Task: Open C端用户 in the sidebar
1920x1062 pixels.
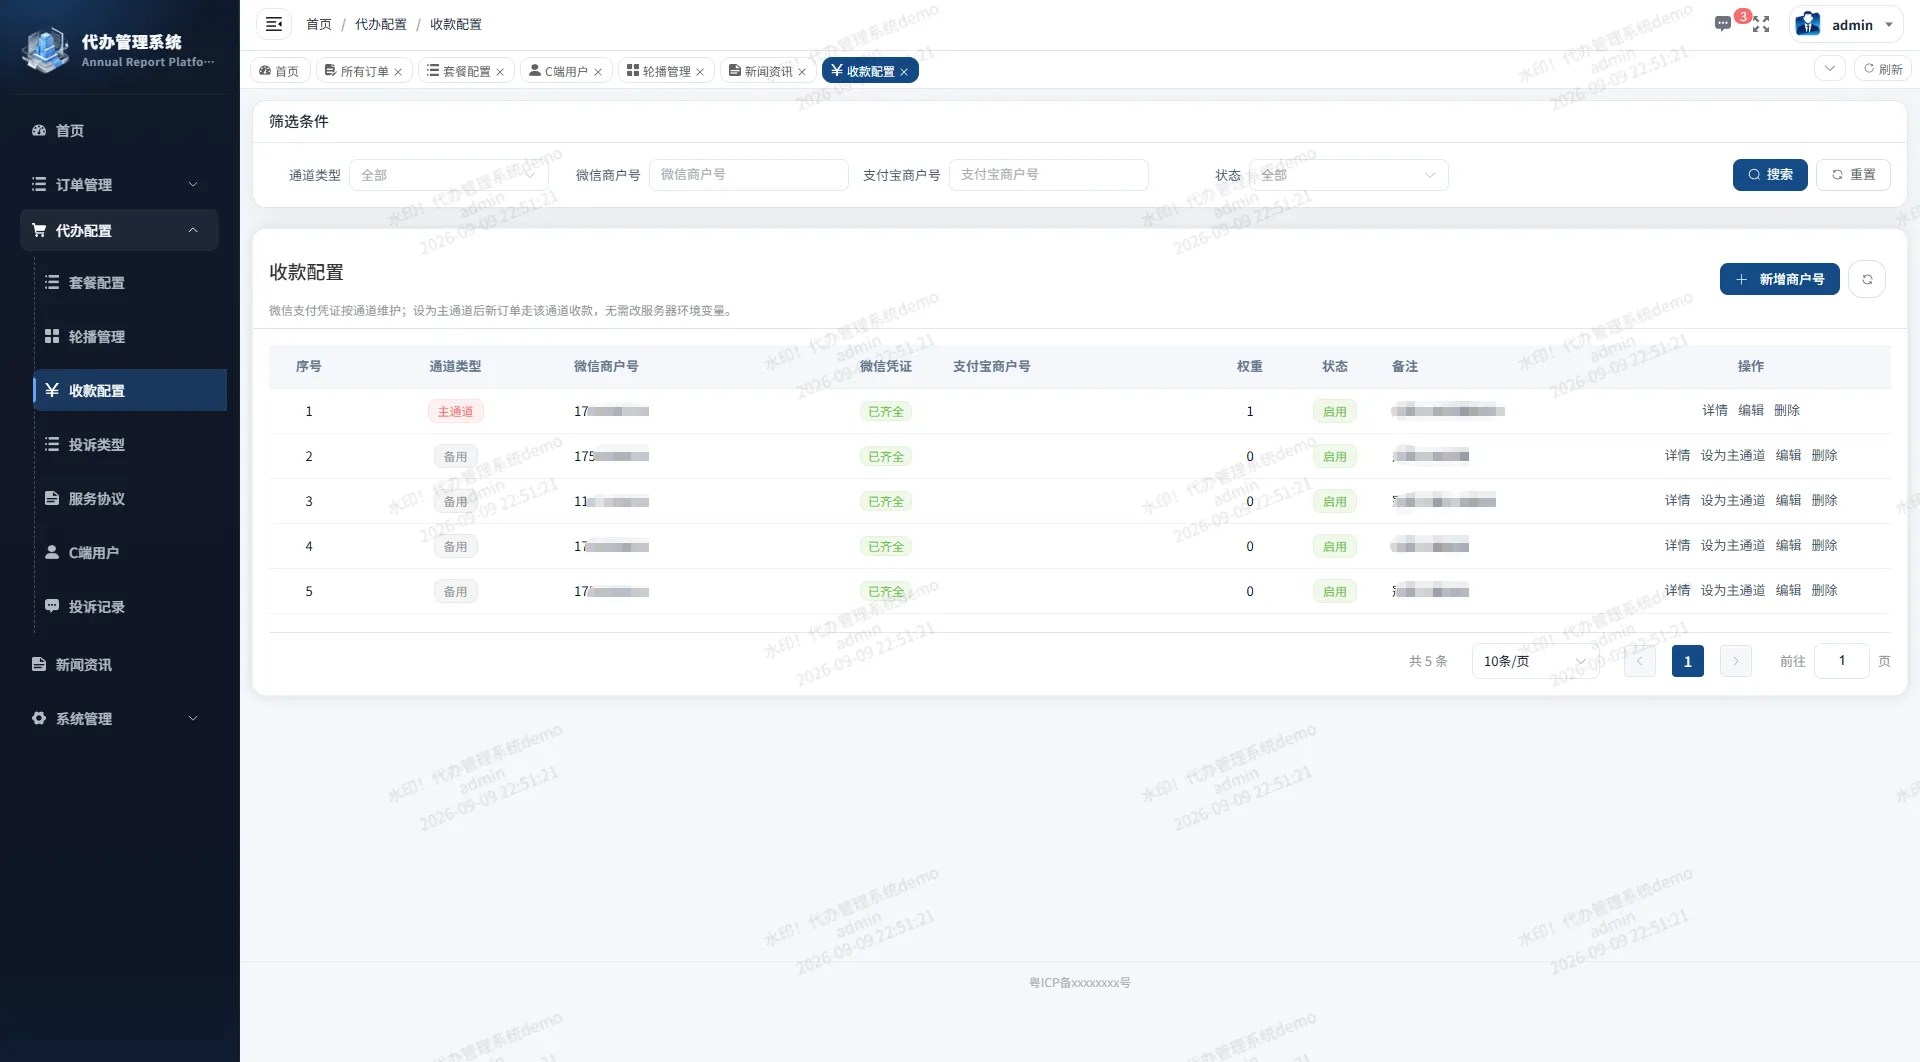Action: click(130, 552)
